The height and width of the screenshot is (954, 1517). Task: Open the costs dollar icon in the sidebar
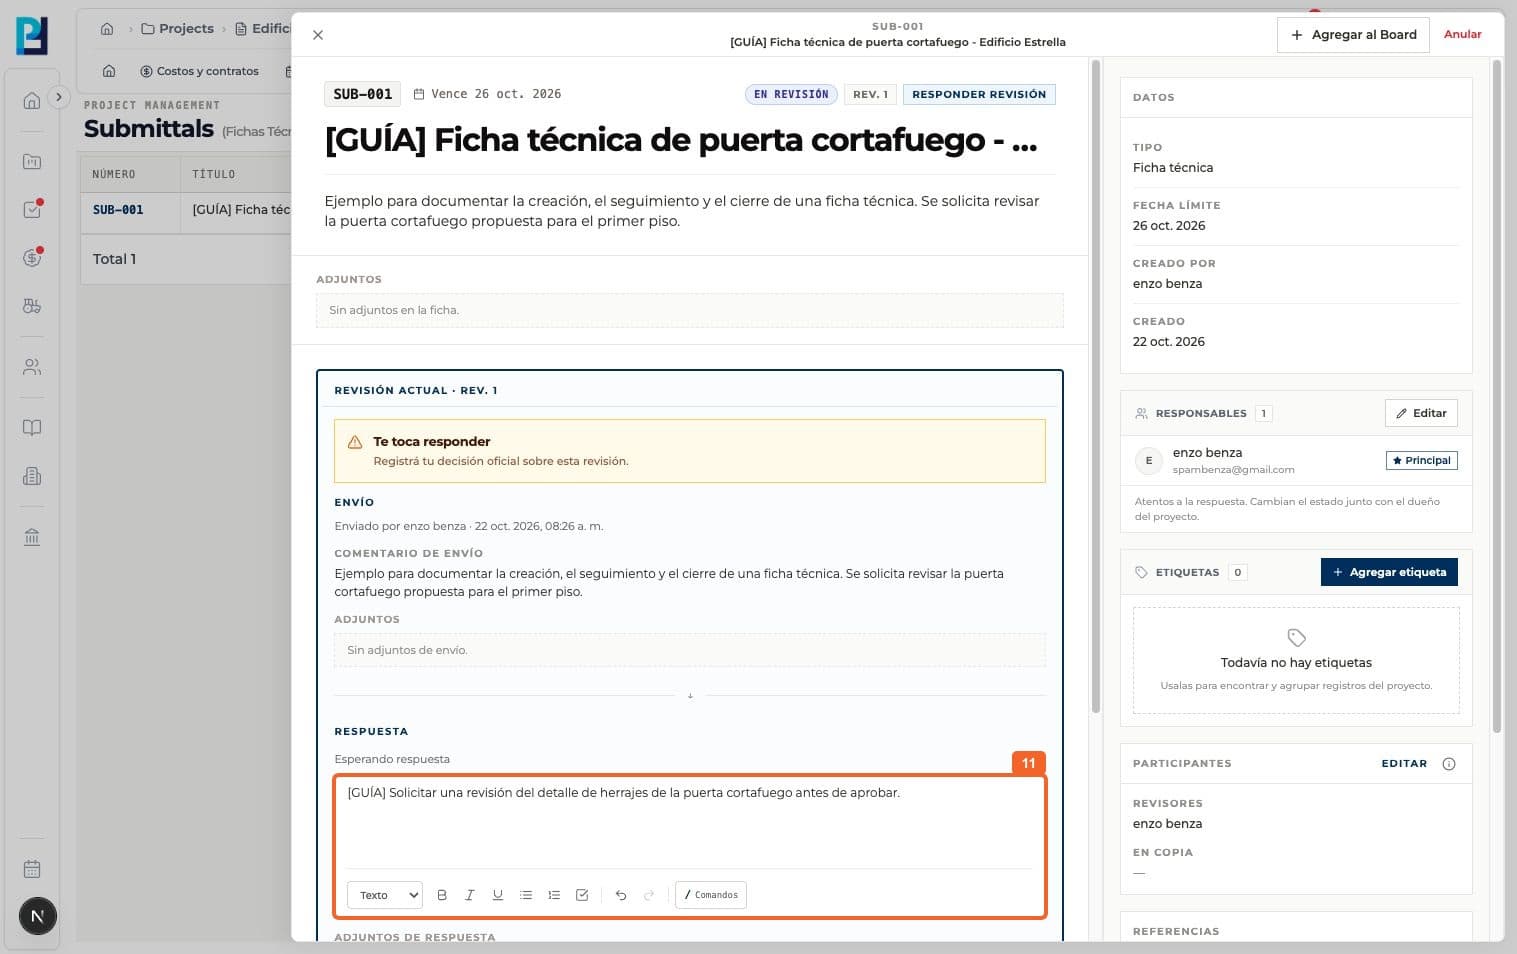pos(32,258)
